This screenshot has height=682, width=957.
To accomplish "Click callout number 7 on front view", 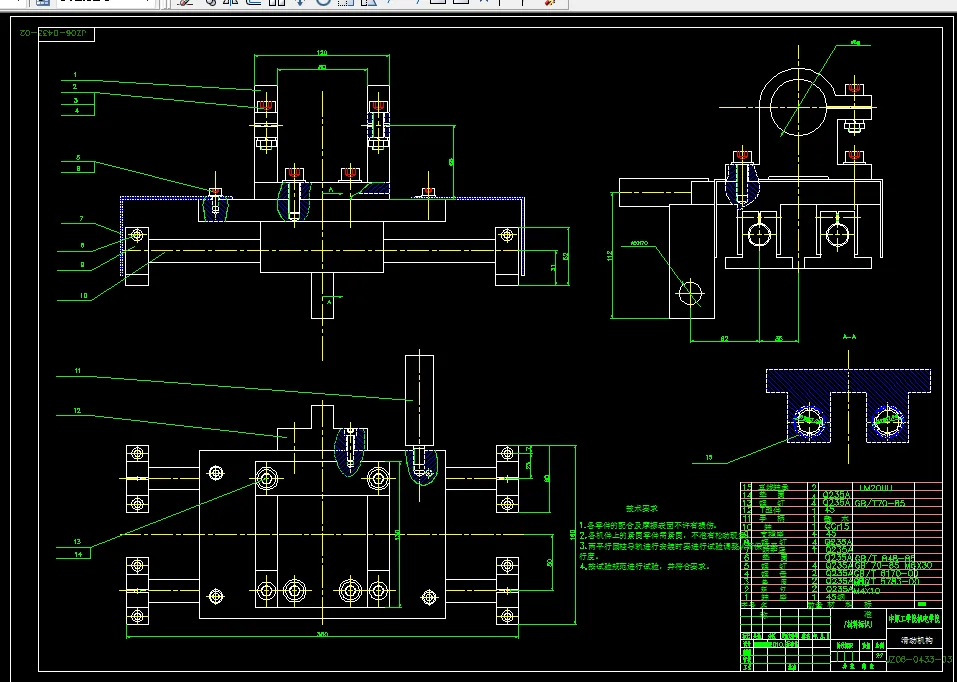I will click(x=81, y=219).
